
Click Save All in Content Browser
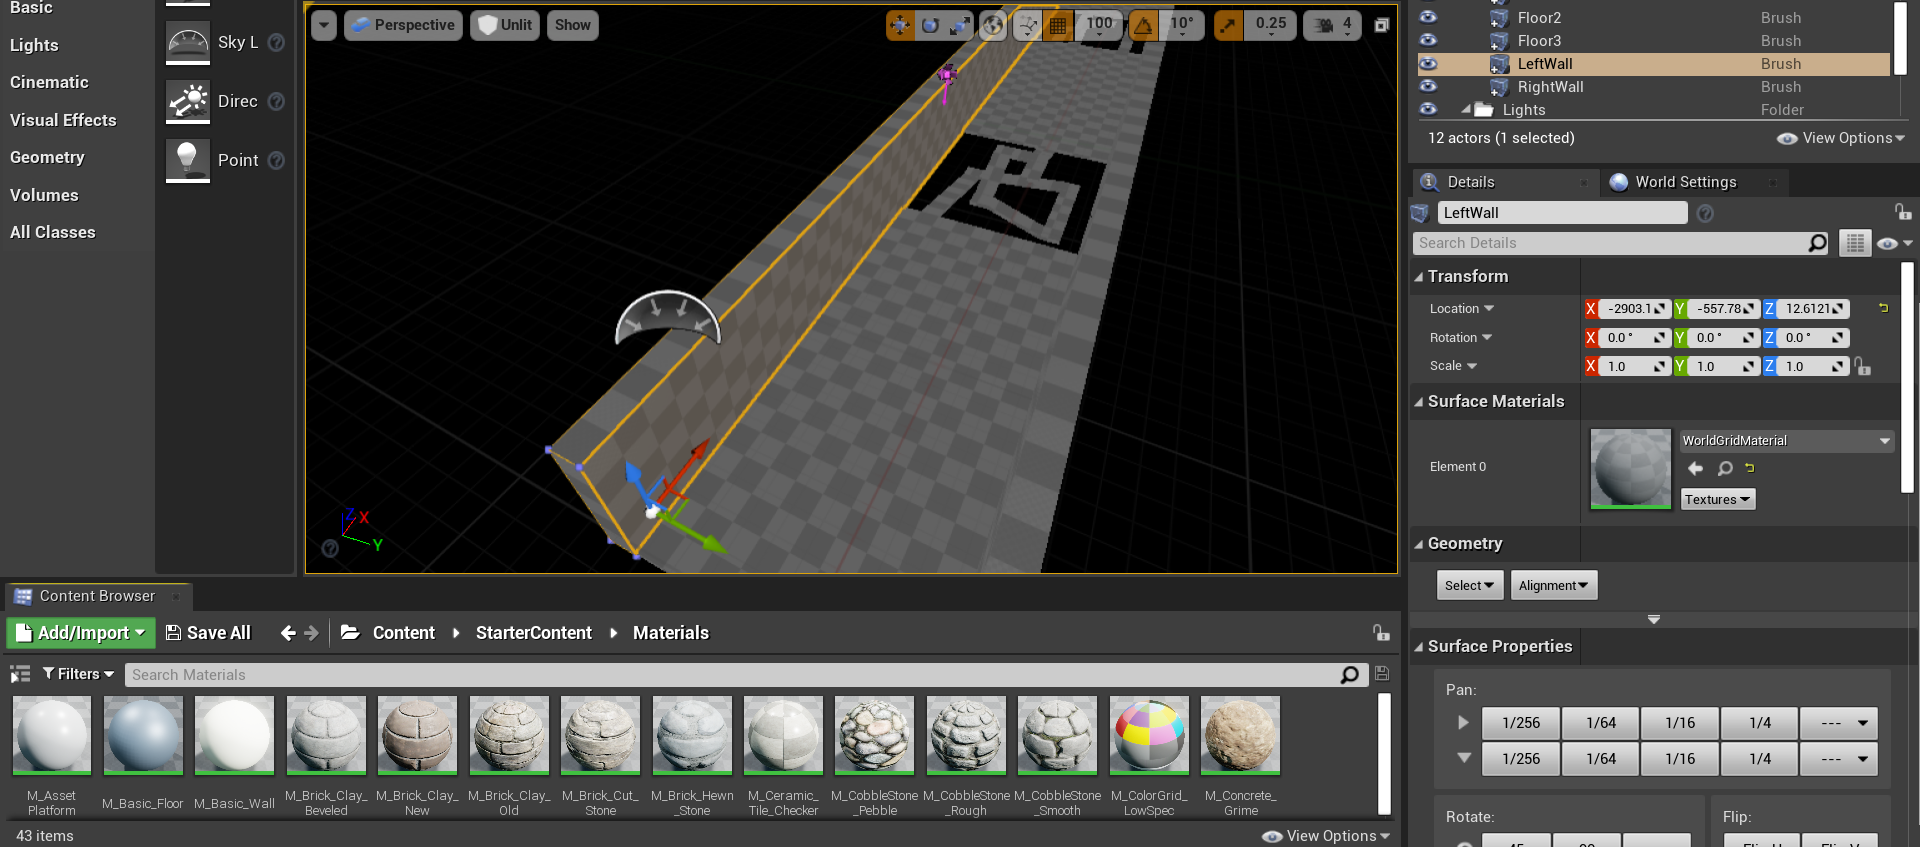point(208,633)
